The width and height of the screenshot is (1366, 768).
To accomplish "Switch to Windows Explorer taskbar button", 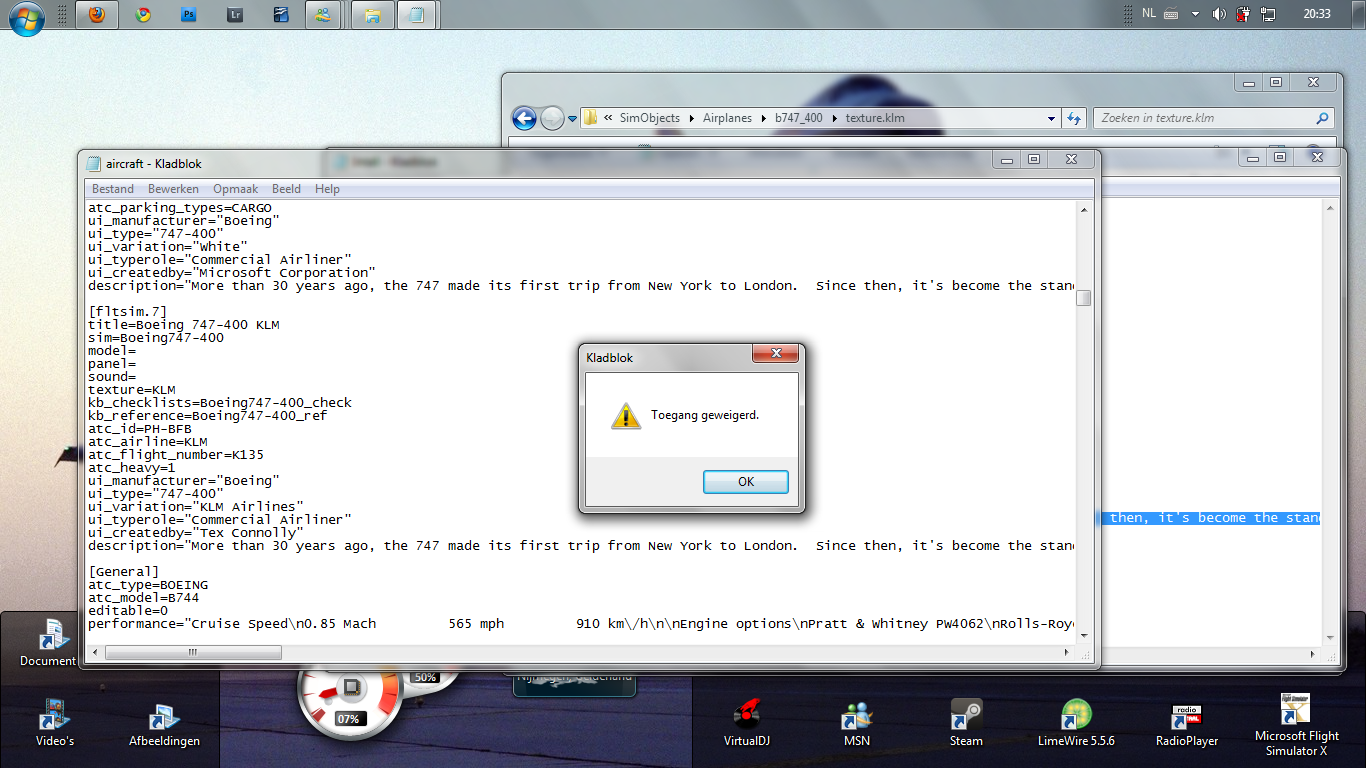I will pos(372,15).
